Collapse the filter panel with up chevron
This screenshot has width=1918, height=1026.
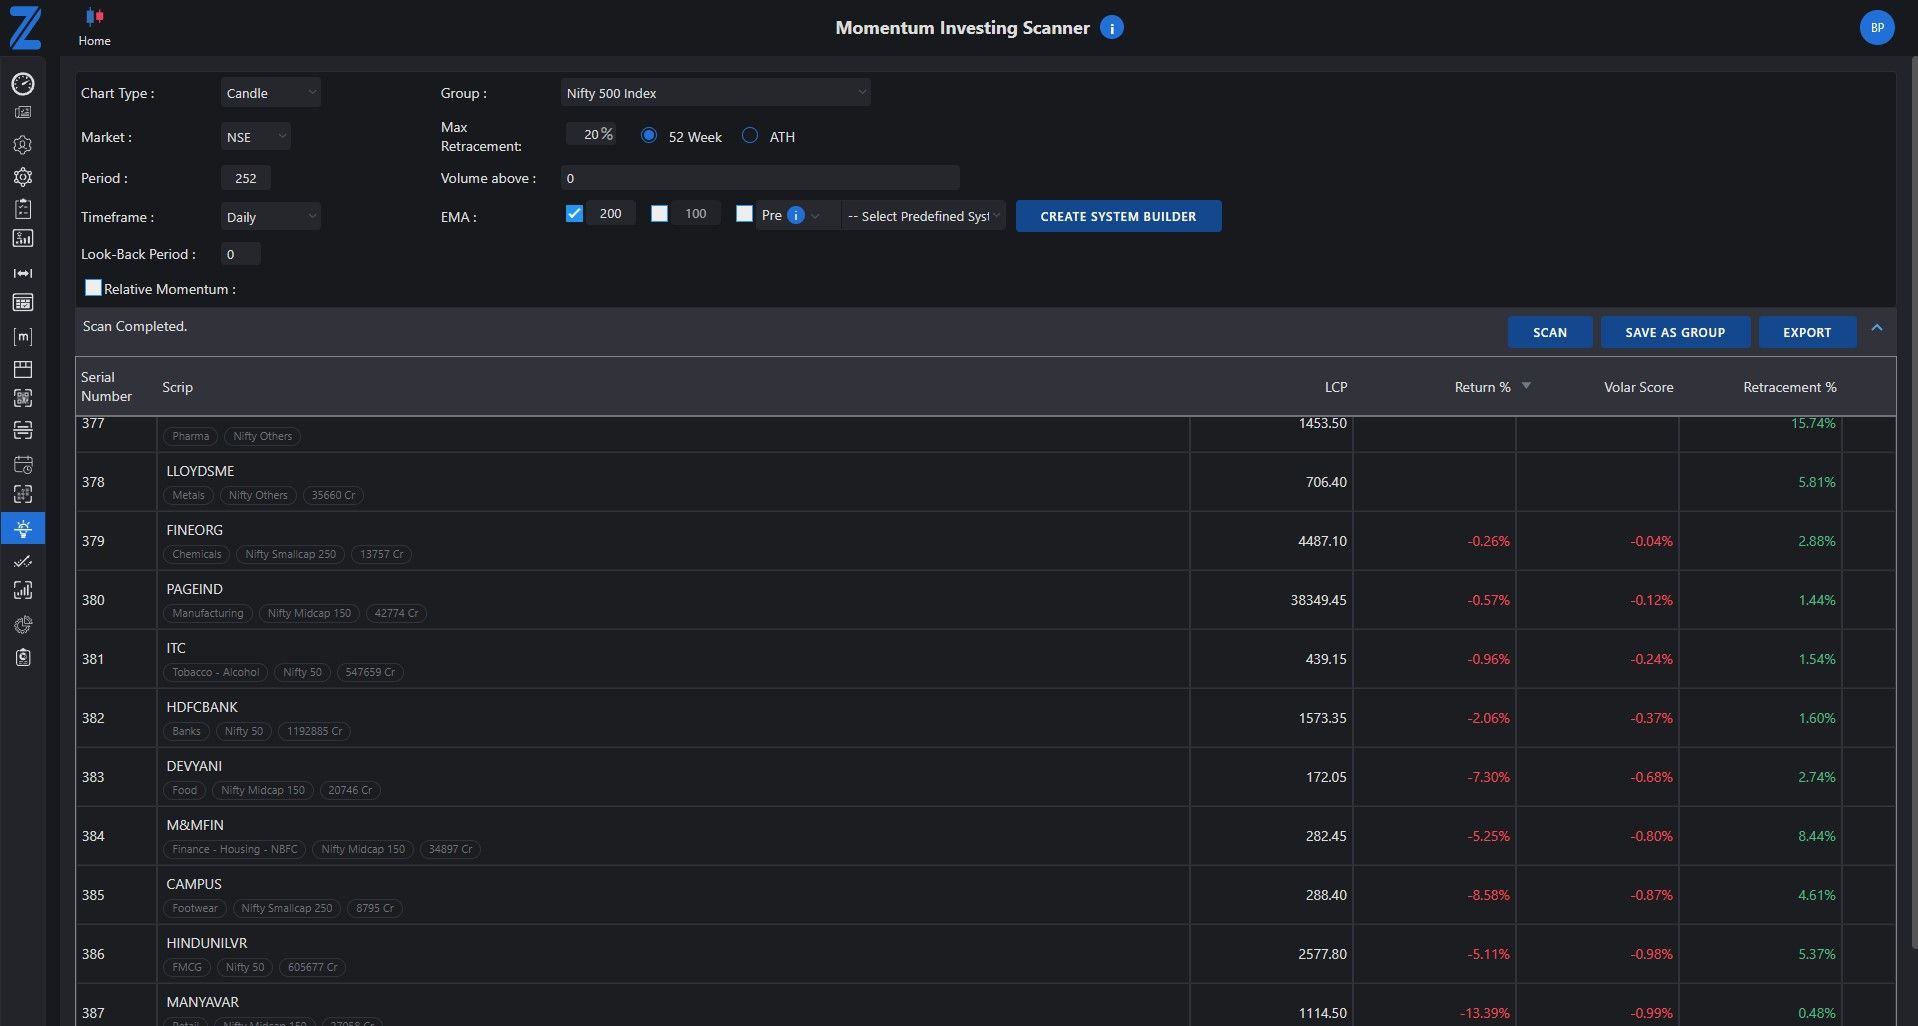pos(1877,328)
